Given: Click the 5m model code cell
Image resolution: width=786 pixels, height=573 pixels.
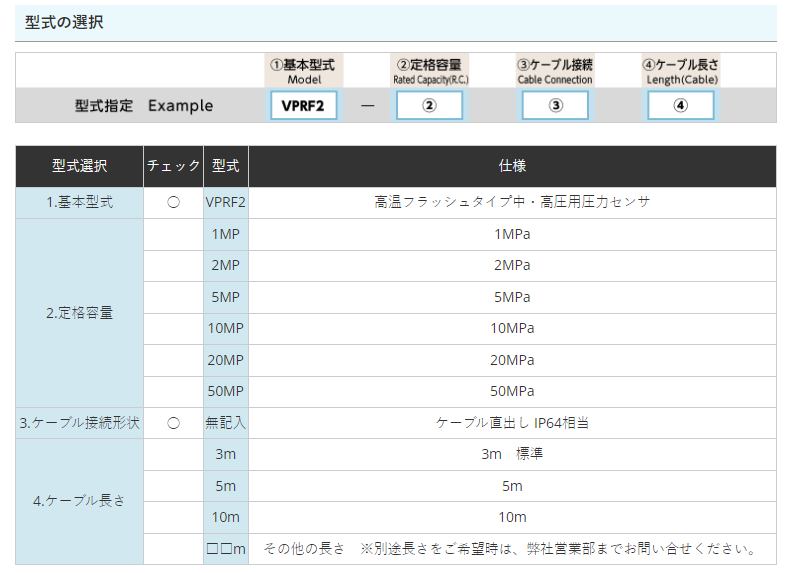Looking at the screenshot, I should point(226,486).
